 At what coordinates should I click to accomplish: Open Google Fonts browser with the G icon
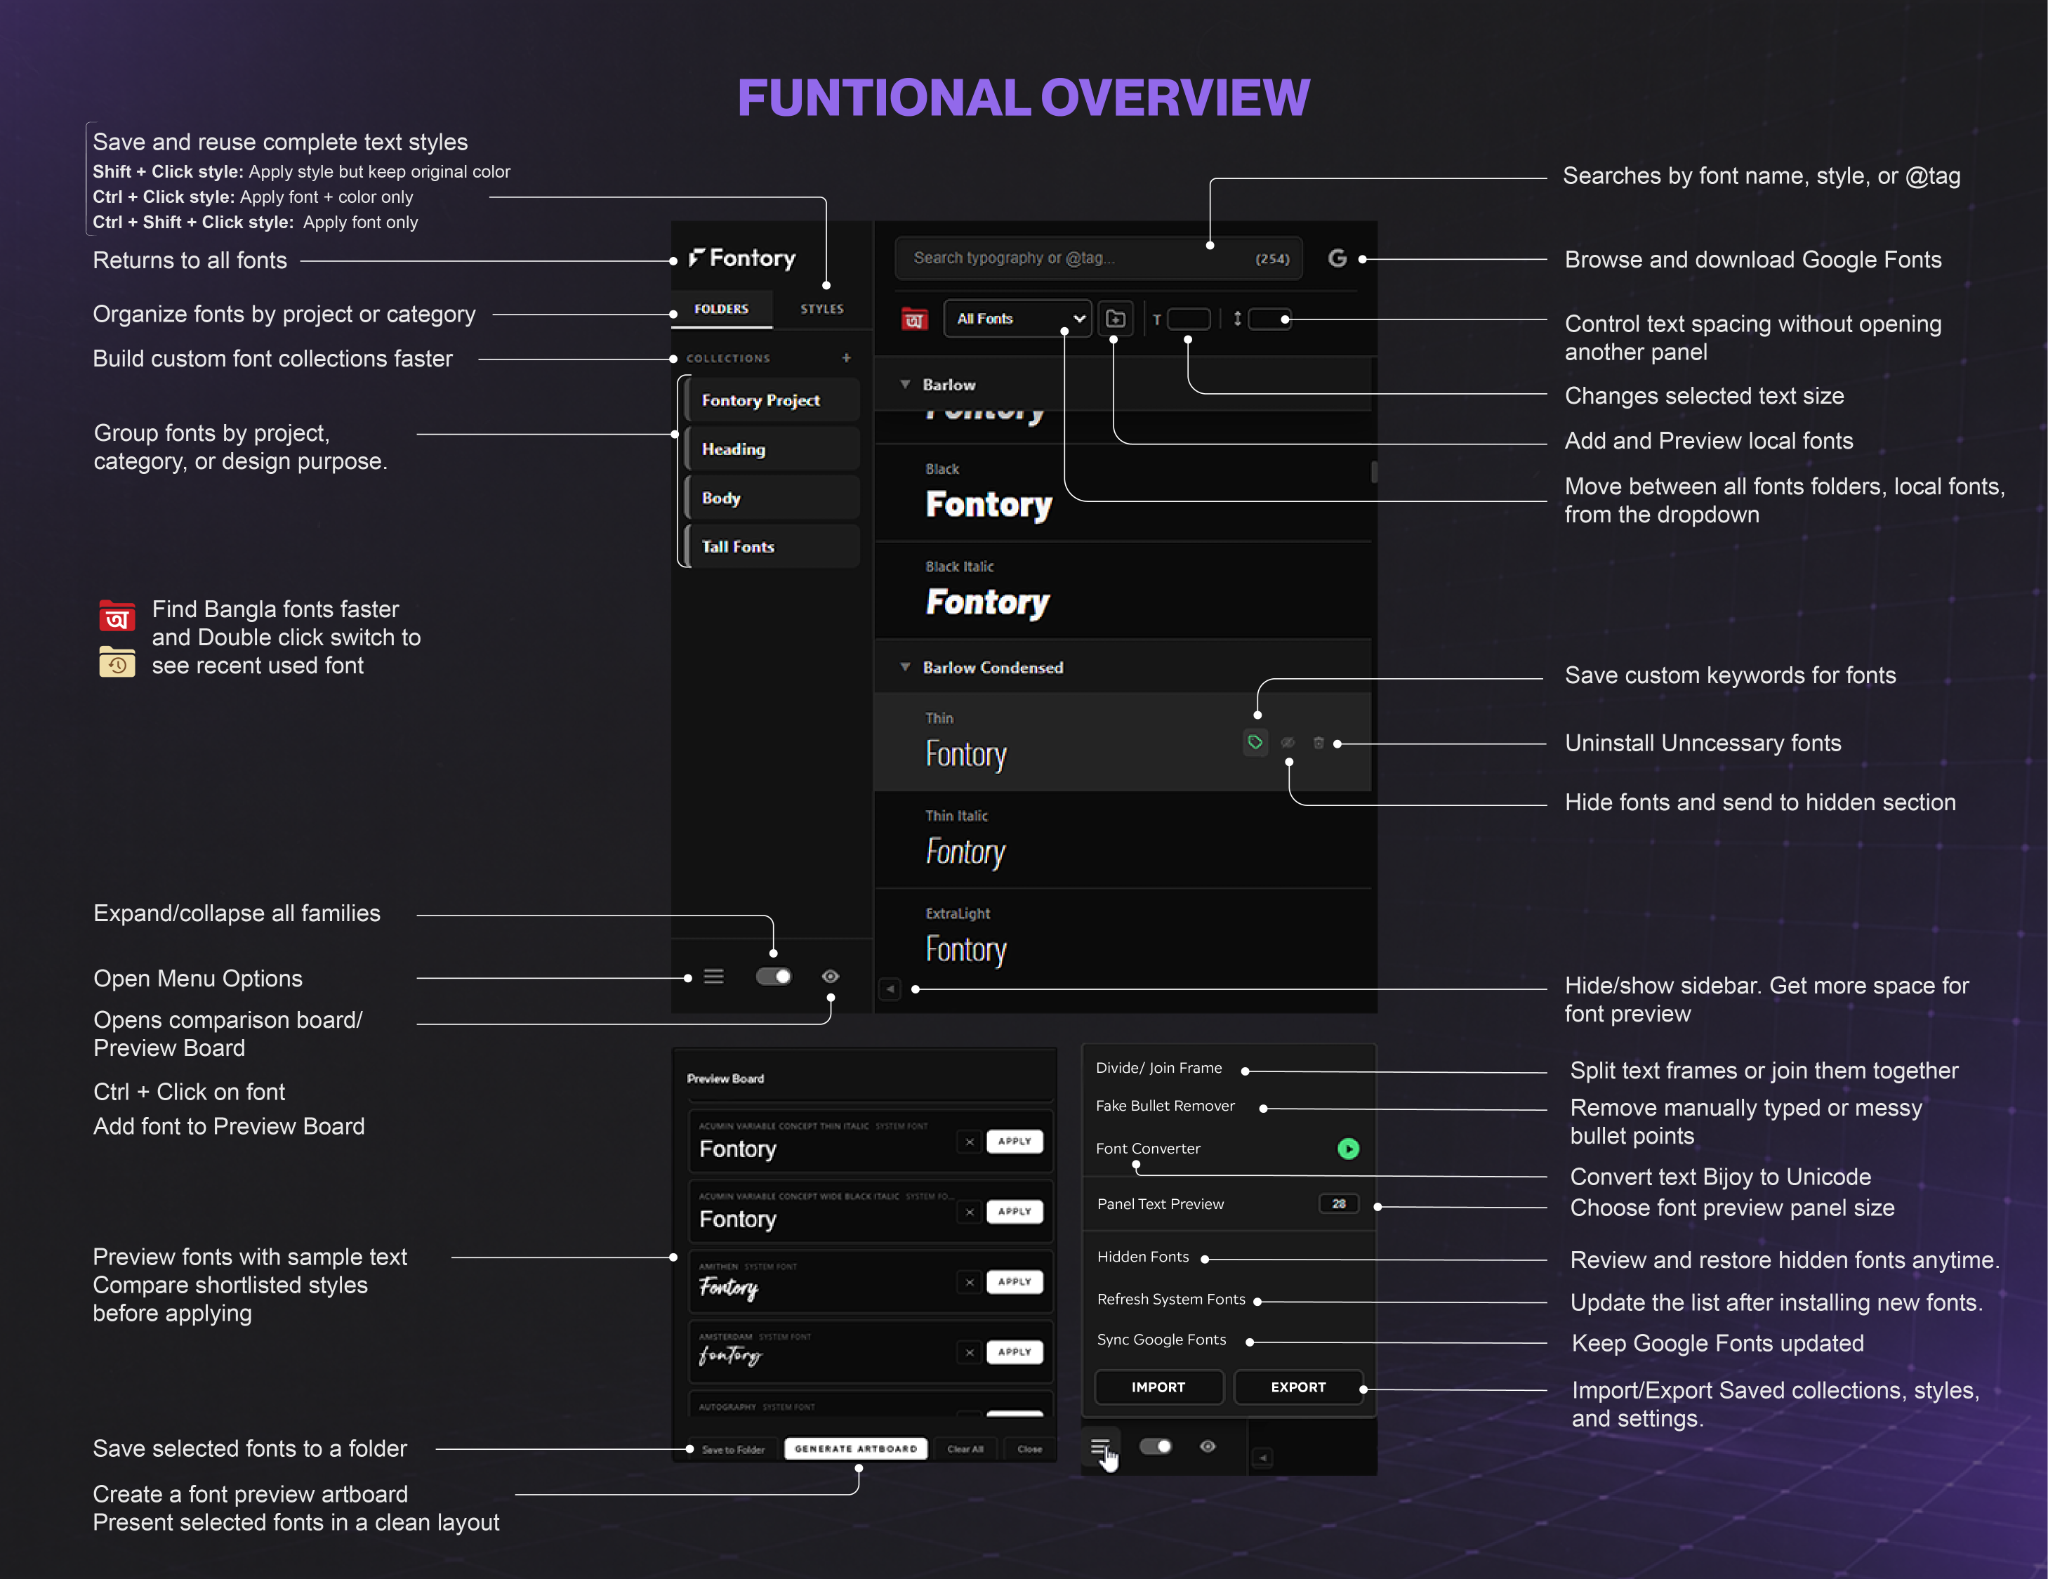click(x=1337, y=258)
